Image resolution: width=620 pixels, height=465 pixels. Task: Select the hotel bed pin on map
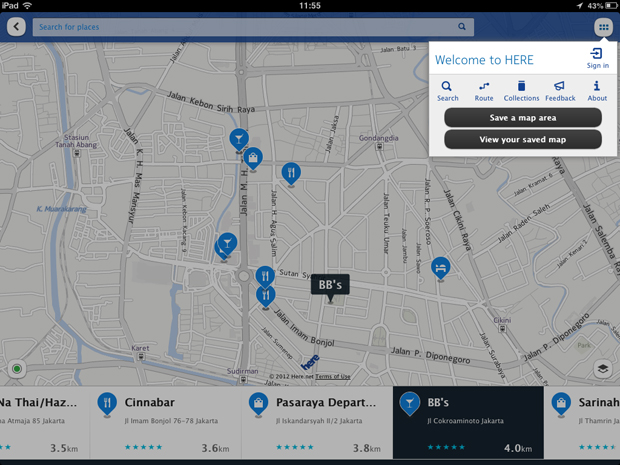440,268
